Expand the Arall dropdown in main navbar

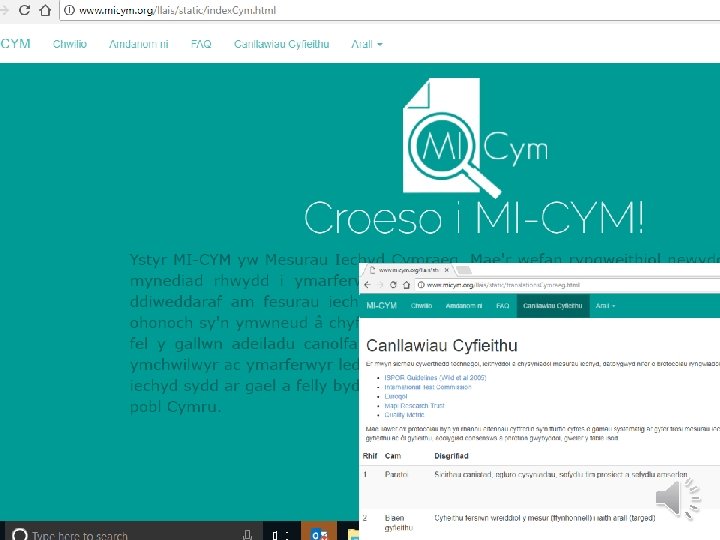(x=366, y=44)
